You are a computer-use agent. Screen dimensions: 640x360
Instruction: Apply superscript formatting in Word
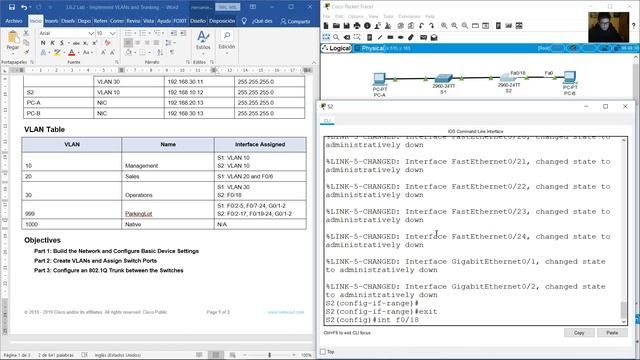(94, 43)
